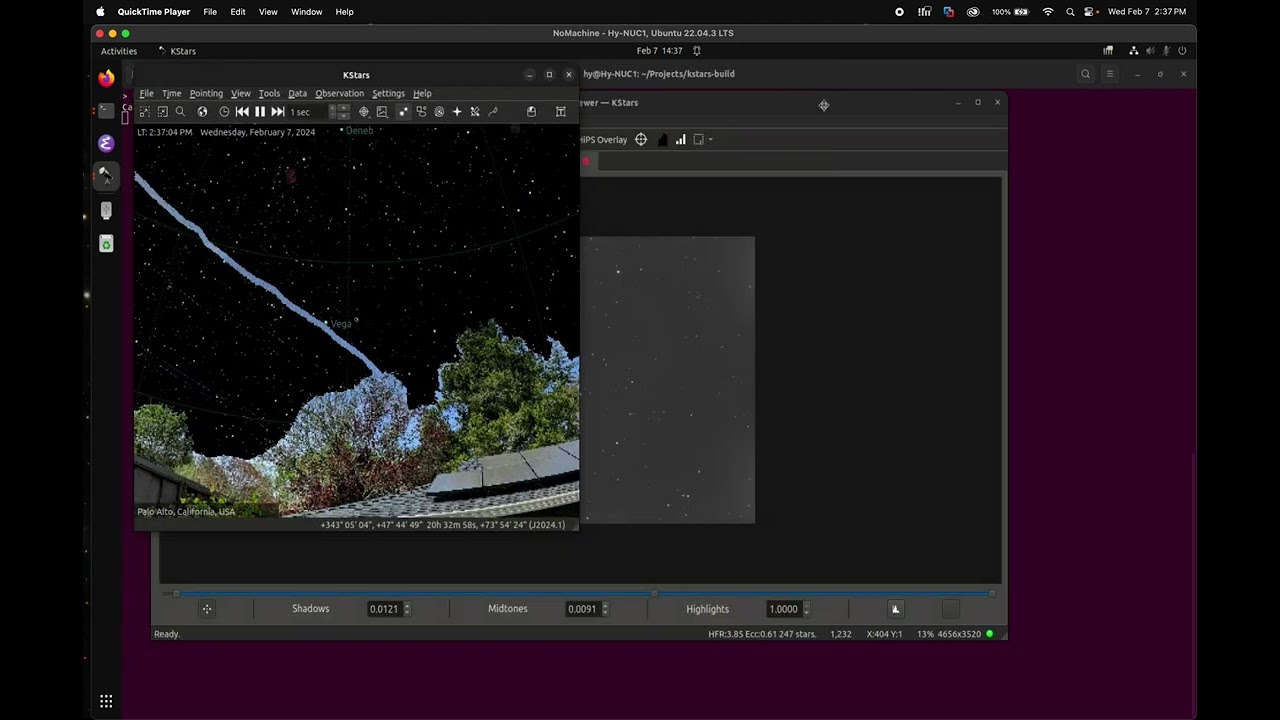Image resolution: width=1280 pixels, height=720 pixels.
Task: Click the auto stretch histogram button
Action: coord(895,609)
